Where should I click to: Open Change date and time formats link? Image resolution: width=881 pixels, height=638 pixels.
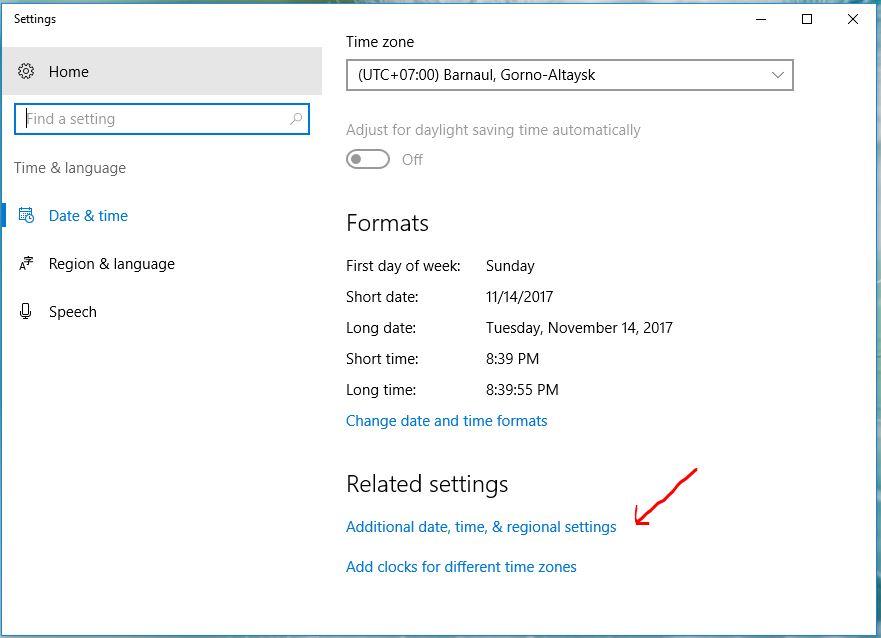point(446,421)
